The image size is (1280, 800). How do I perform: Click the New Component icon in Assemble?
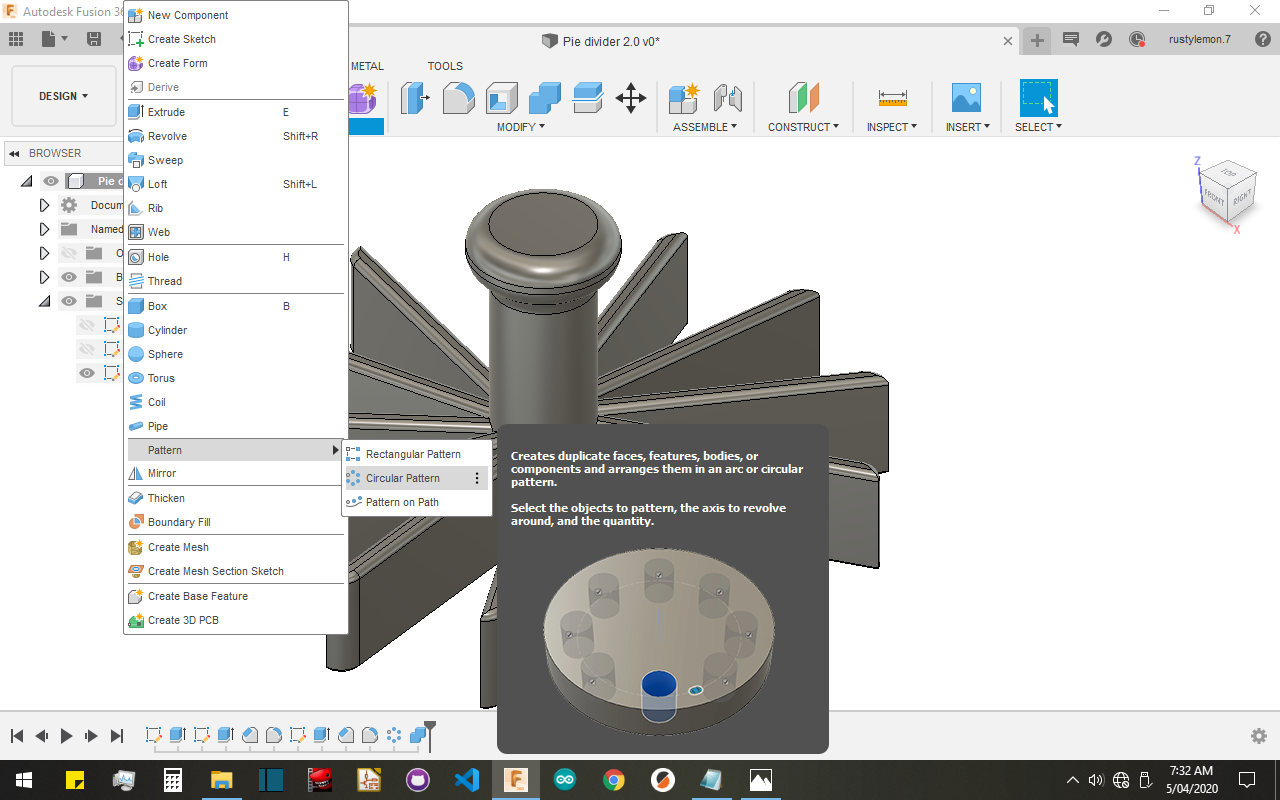(685, 98)
